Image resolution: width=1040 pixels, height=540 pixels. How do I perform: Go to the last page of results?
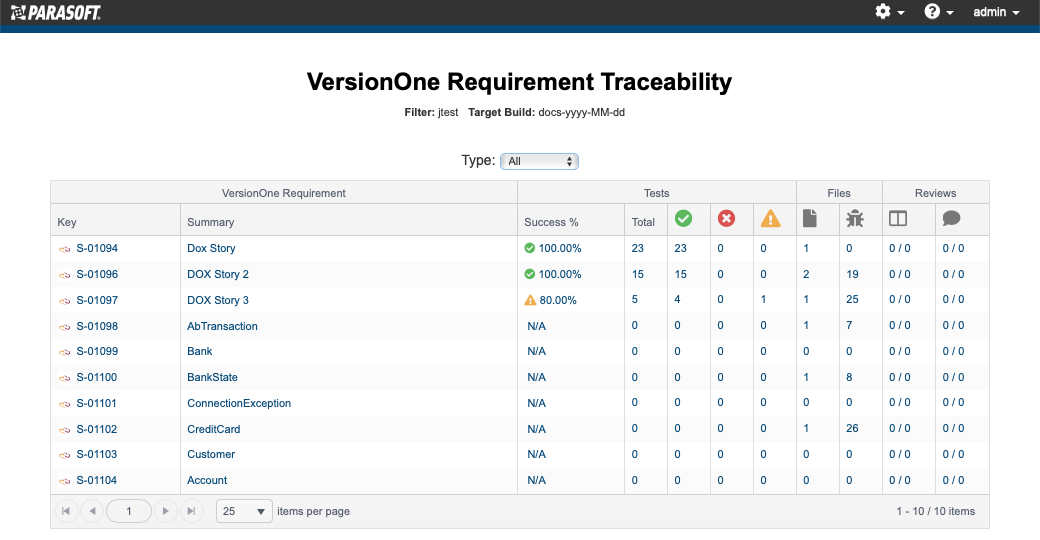pos(191,511)
